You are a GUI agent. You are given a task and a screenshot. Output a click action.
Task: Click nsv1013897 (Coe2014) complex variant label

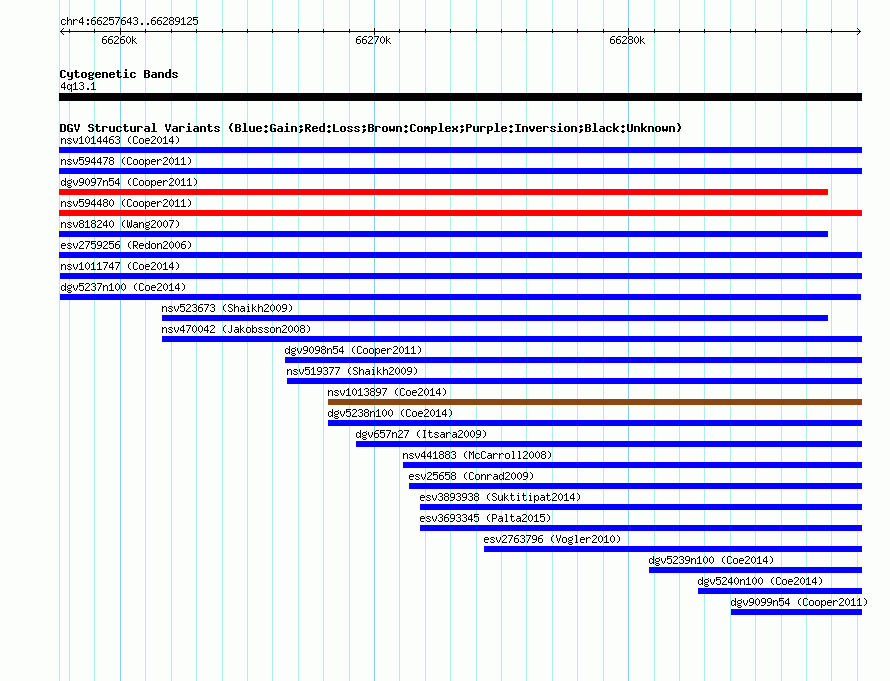[387, 392]
